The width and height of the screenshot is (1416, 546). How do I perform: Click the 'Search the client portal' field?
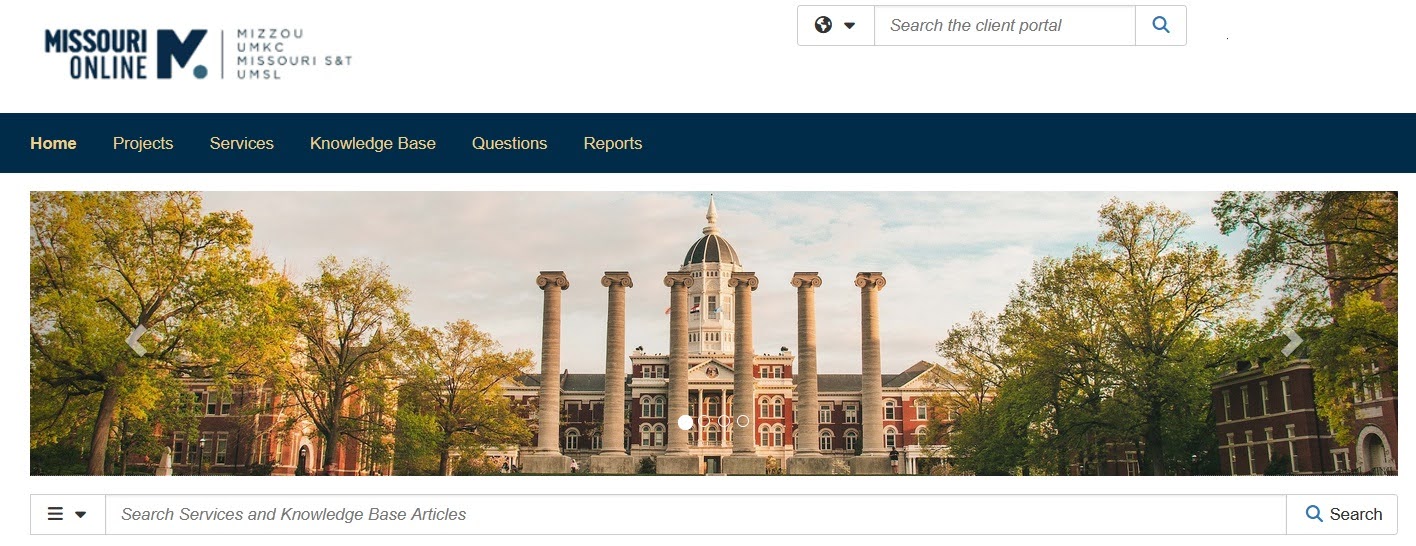[x=1005, y=25]
